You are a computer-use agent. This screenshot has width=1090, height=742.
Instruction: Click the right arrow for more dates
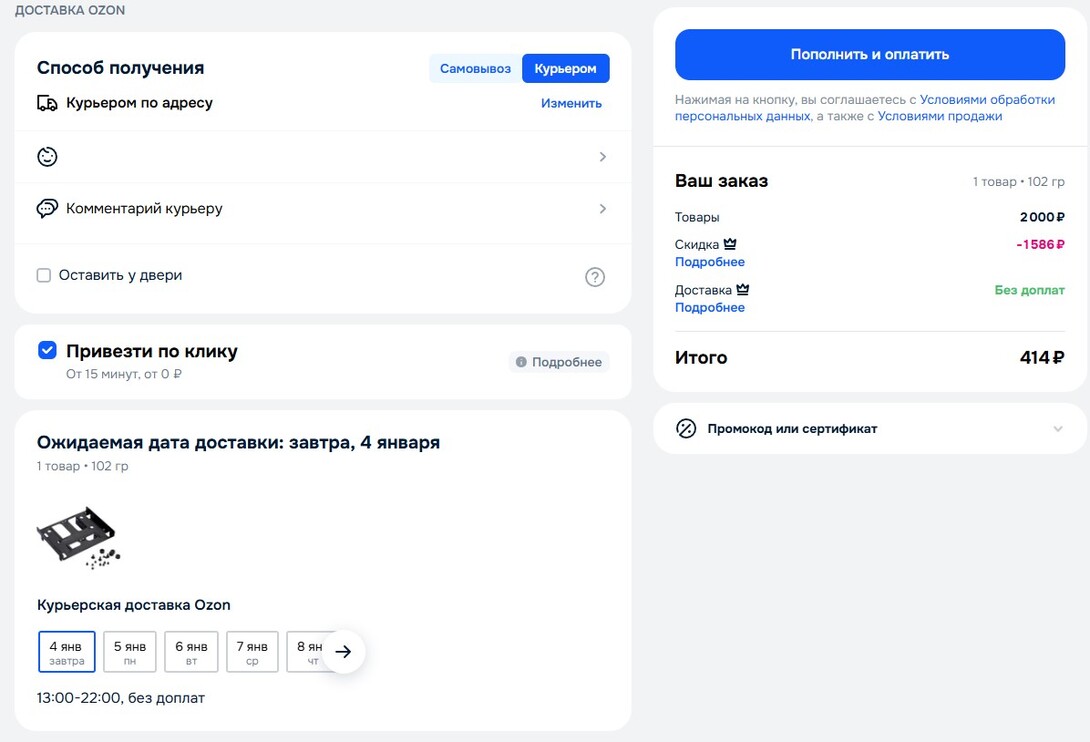point(343,652)
